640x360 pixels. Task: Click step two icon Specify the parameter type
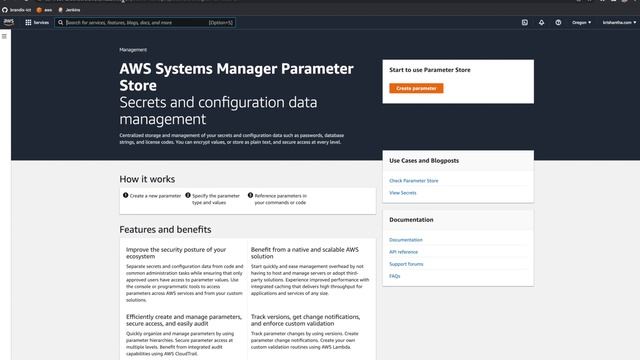tap(188, 196)
